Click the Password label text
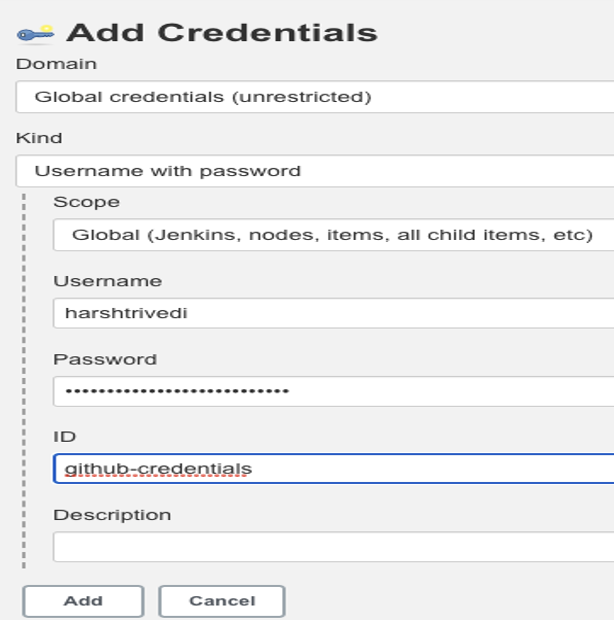 105,359
